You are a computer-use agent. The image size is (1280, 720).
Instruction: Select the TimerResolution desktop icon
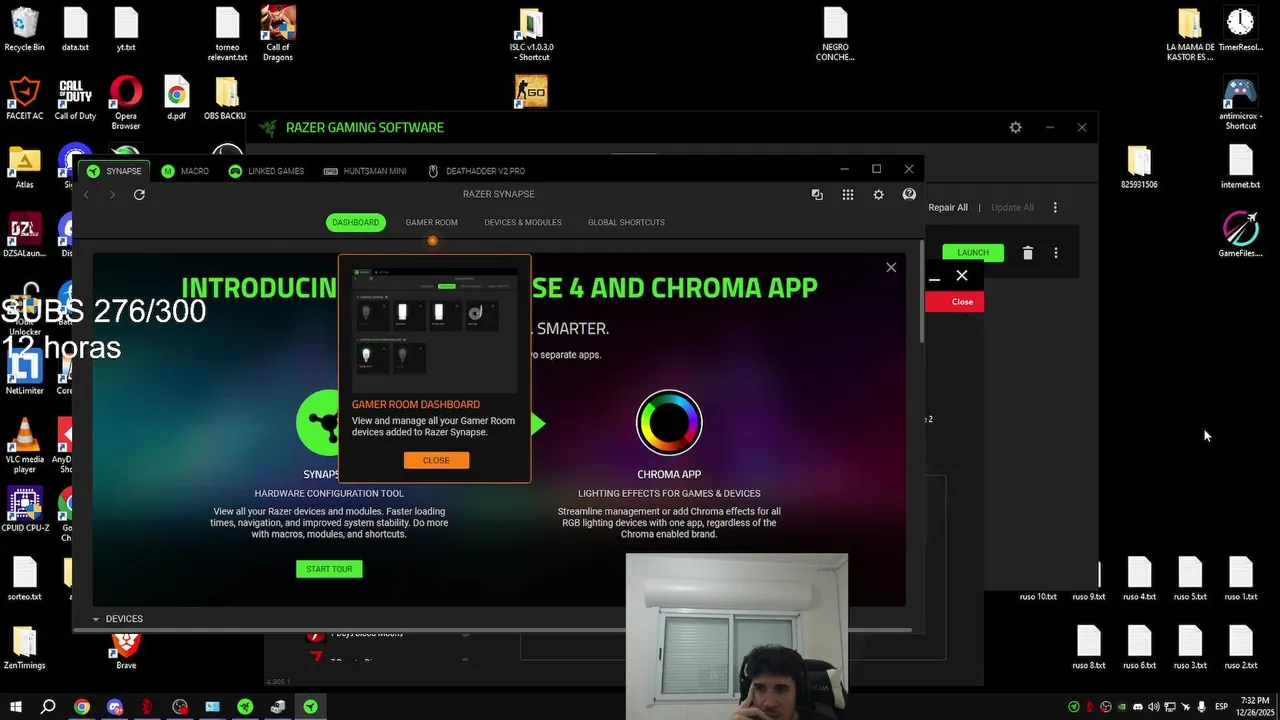(1240, 30)
